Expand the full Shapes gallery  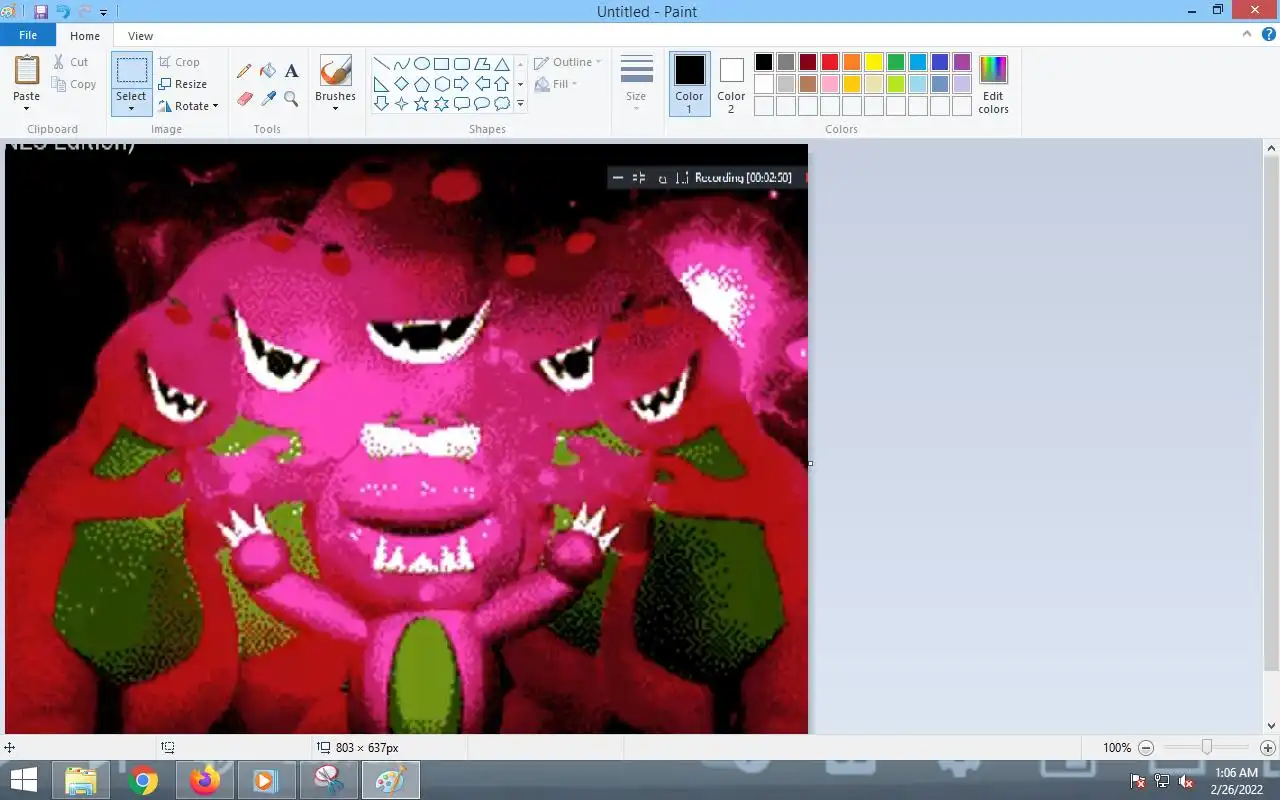520,104
